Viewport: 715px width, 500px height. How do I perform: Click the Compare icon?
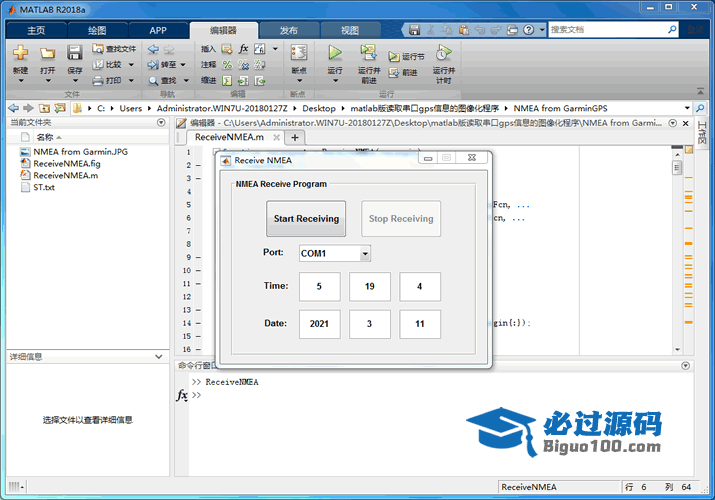tap(98, 65)
